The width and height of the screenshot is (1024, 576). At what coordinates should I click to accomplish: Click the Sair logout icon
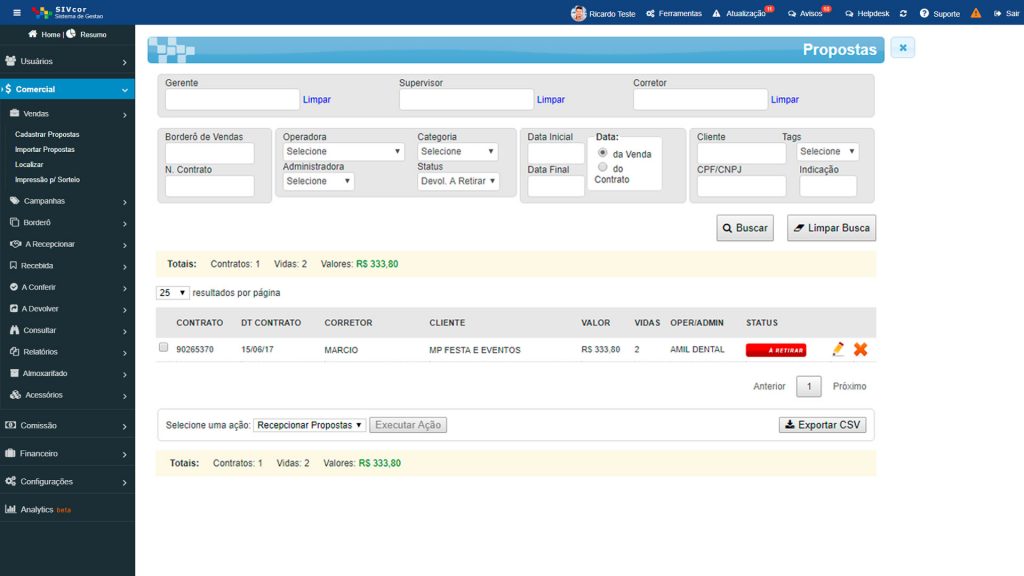997,13
